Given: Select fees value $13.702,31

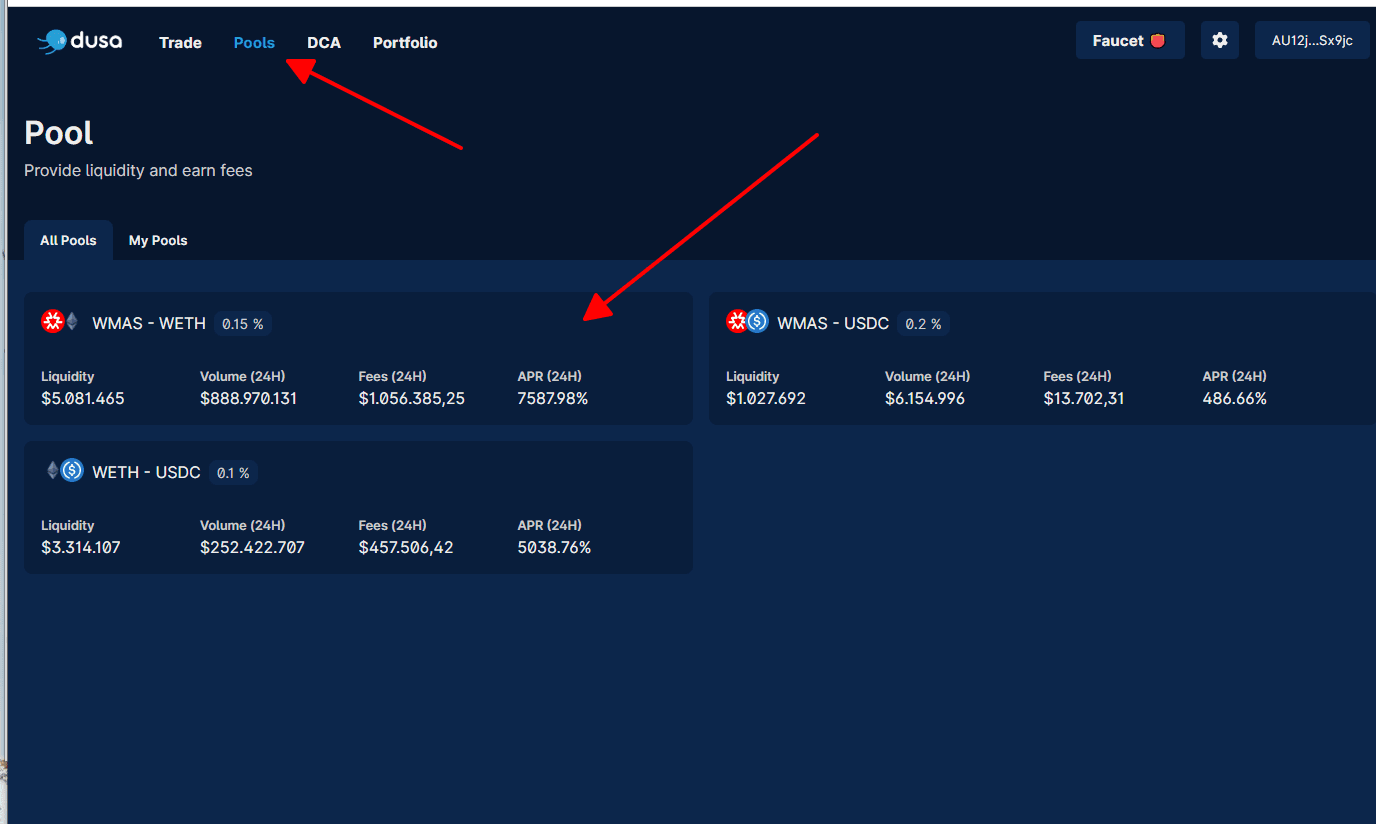Looking at the screenshot, I should 1084,398.
